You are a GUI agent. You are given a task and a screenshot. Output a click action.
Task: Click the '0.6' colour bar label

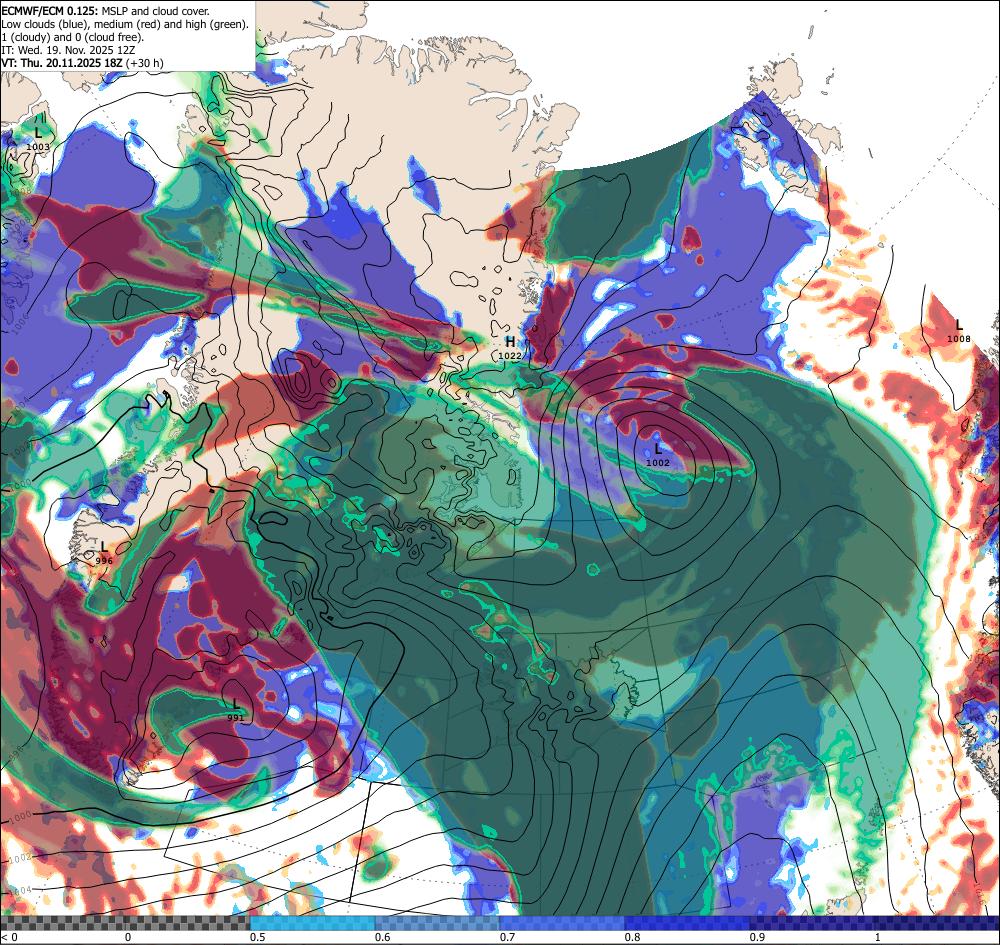click(383, 937)
